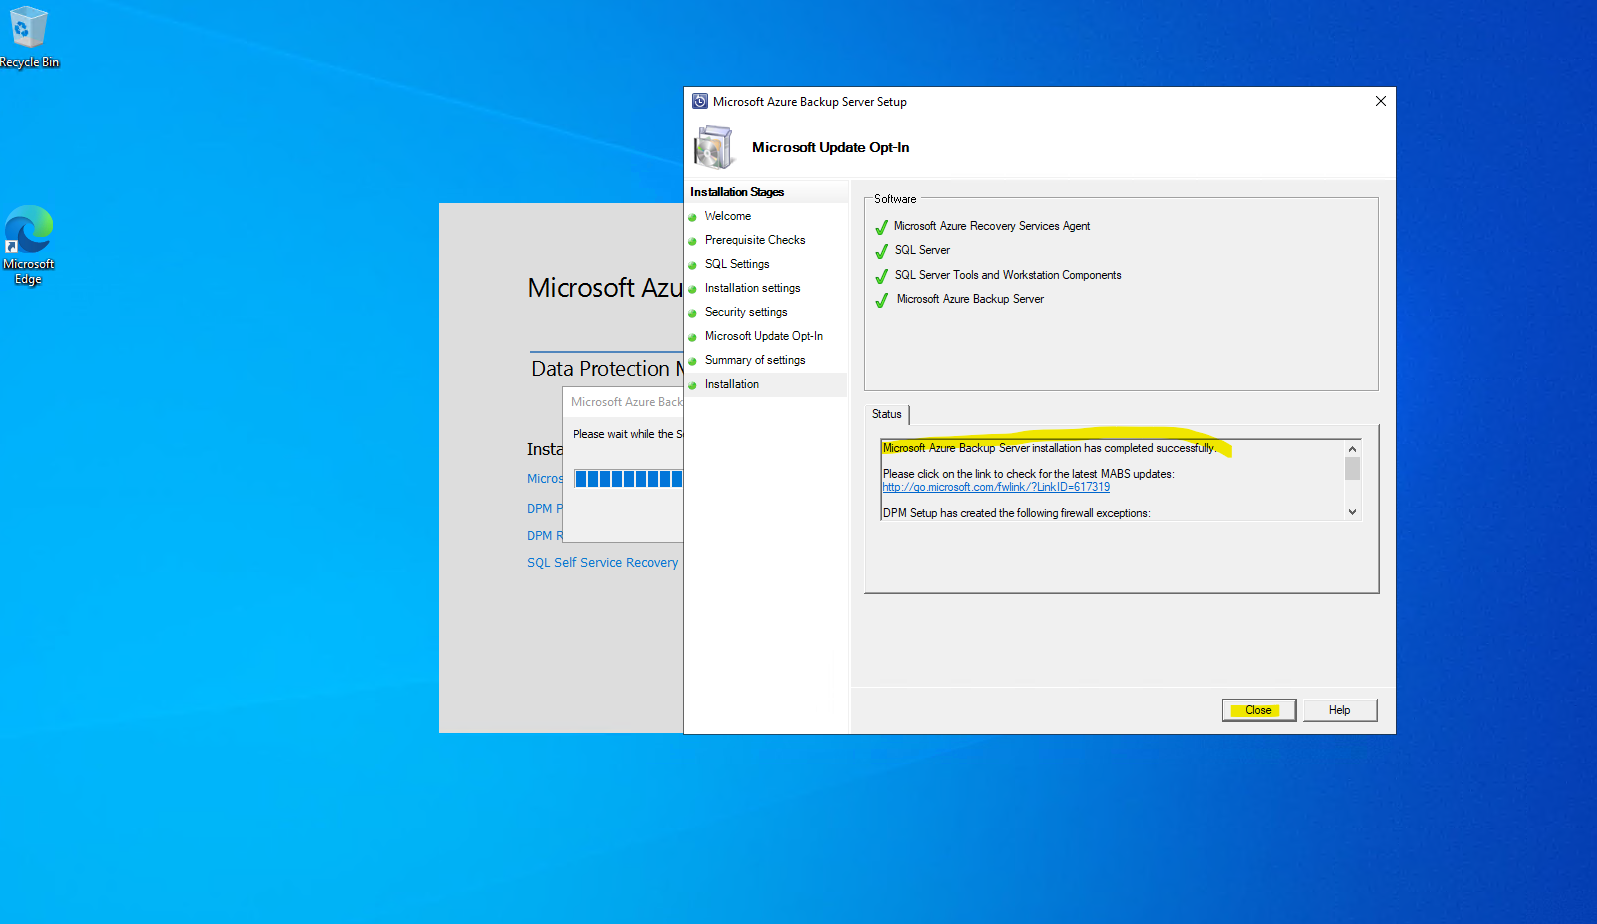
Task: Select the Installation settings stage
Action: pyautogui.click(x=752, y=288)
